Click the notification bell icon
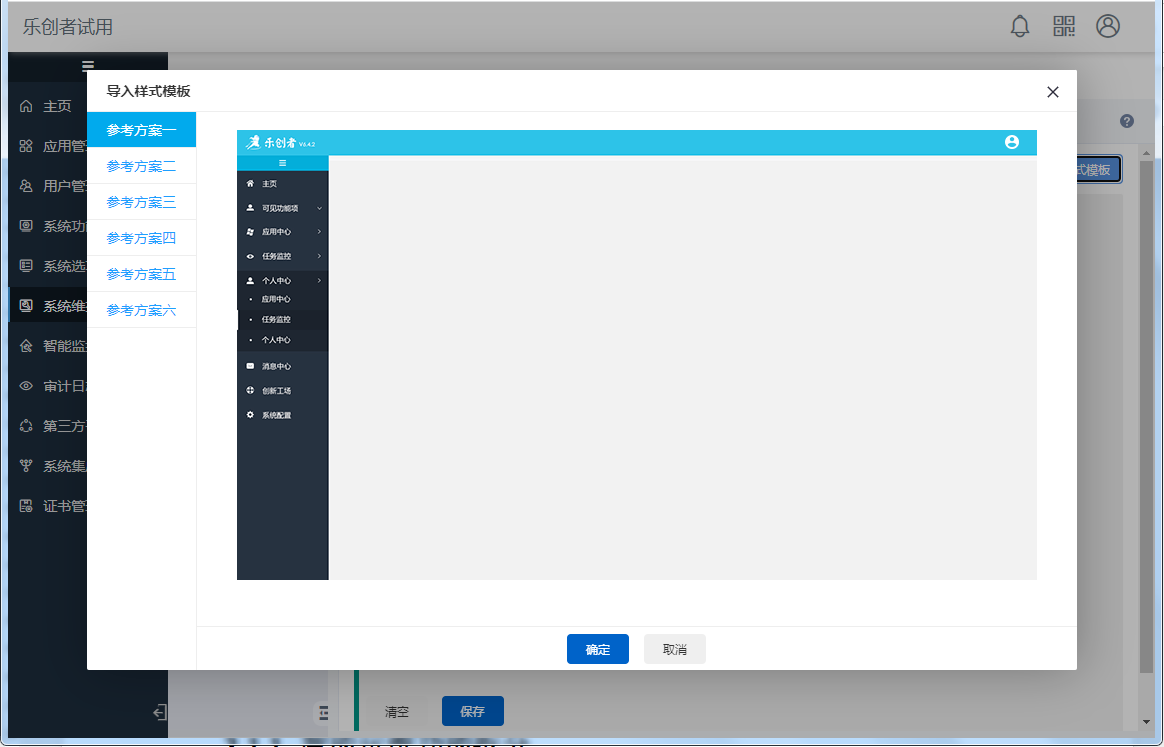 coord(1020,26)
